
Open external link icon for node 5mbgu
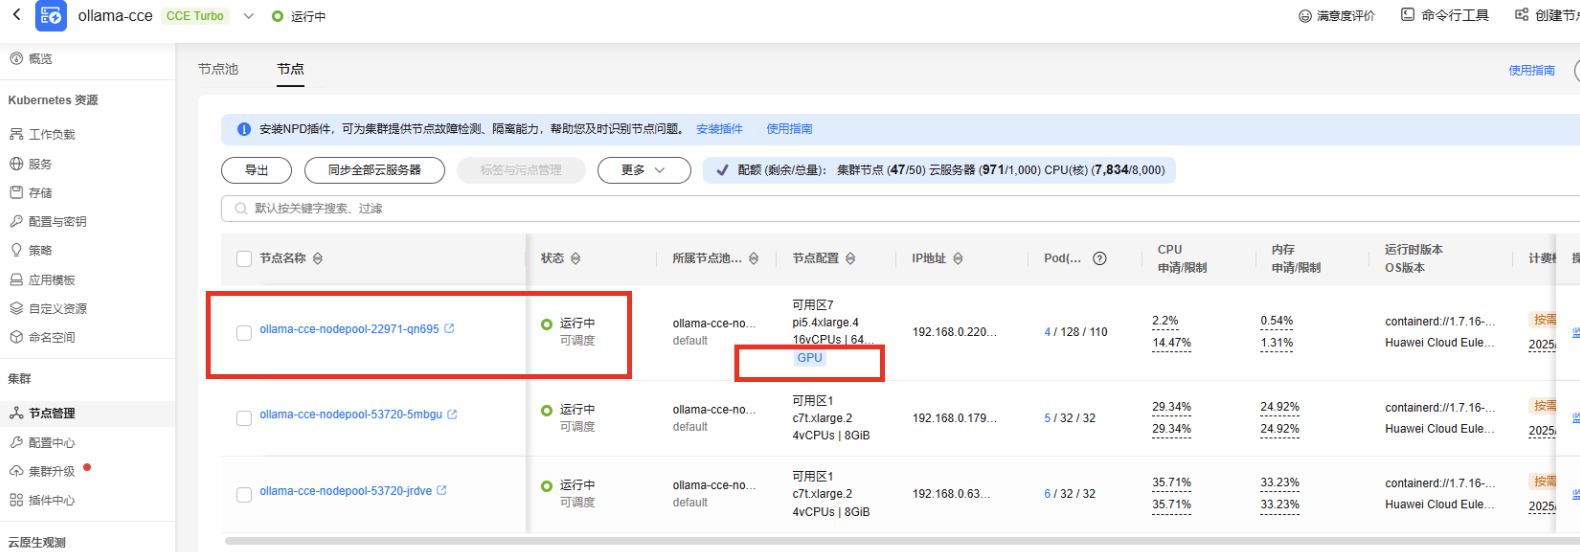[452, 414]
